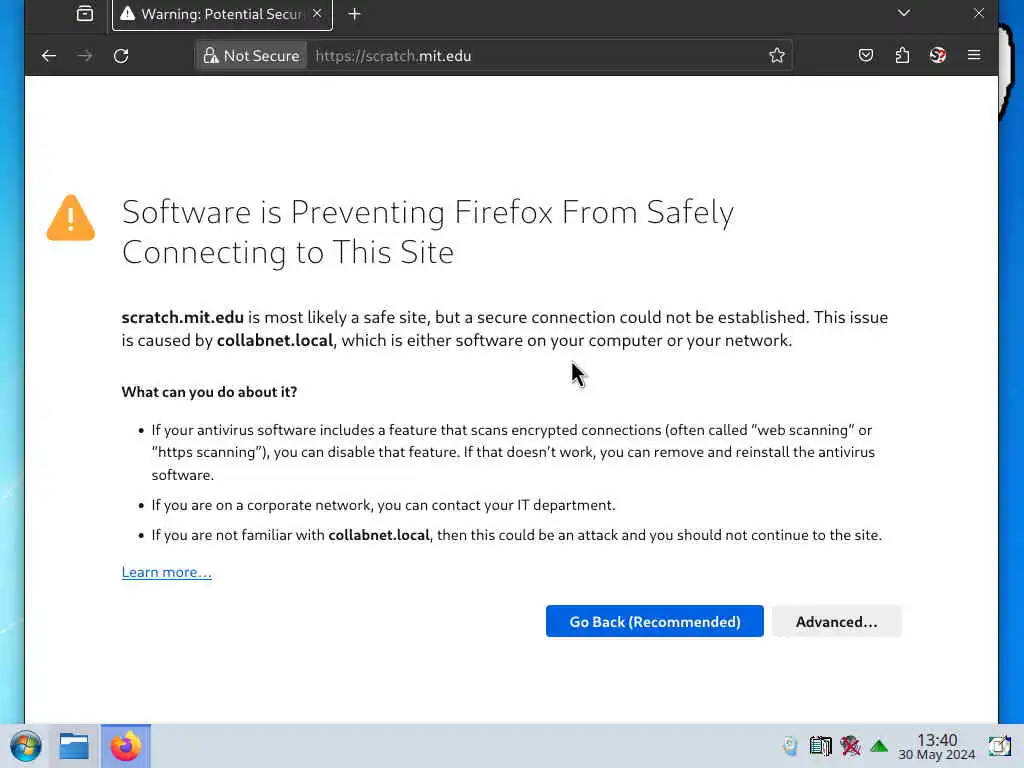Follow the Learn more… link

[x=167, y=572]
